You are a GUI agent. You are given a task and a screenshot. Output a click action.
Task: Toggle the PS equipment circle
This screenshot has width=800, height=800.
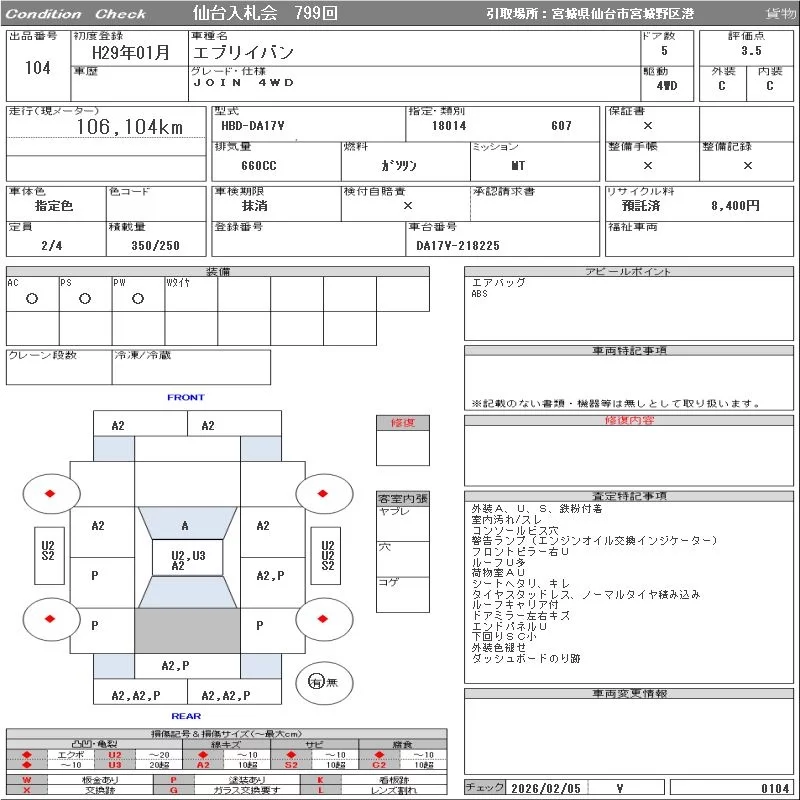pos(84,298)
